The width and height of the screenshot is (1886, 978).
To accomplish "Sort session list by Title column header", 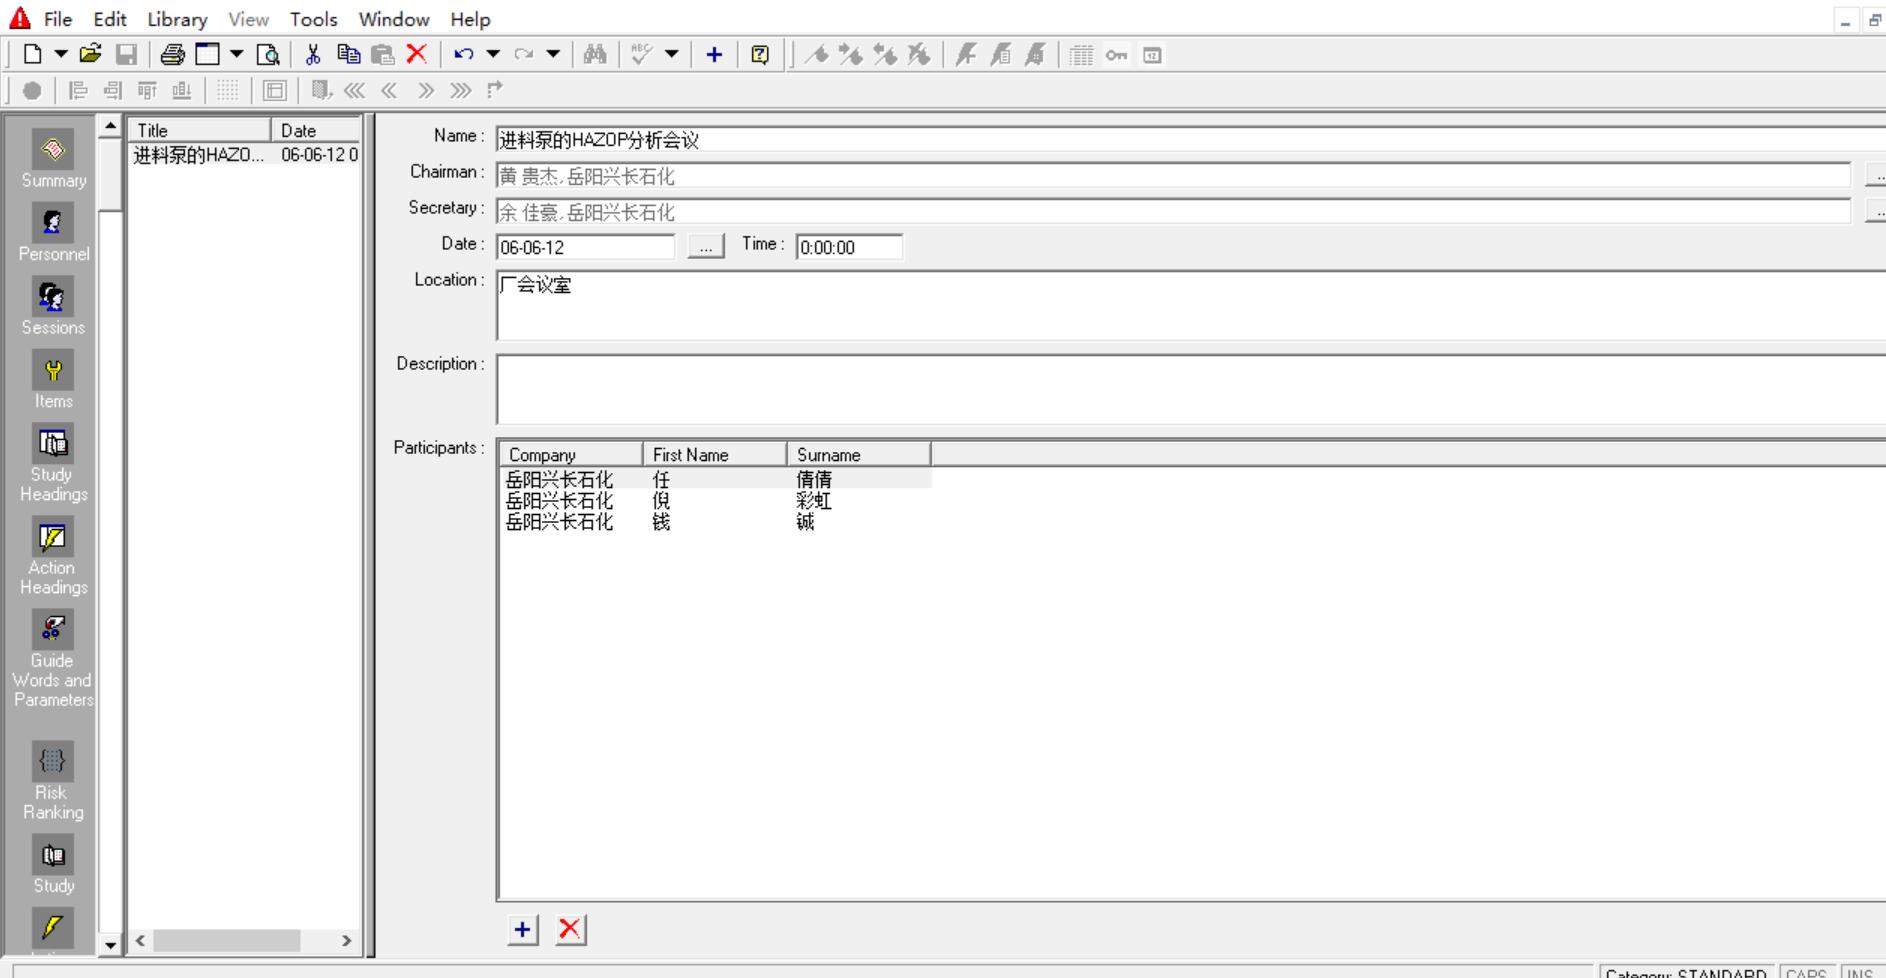I will click(x=200, y=130).
